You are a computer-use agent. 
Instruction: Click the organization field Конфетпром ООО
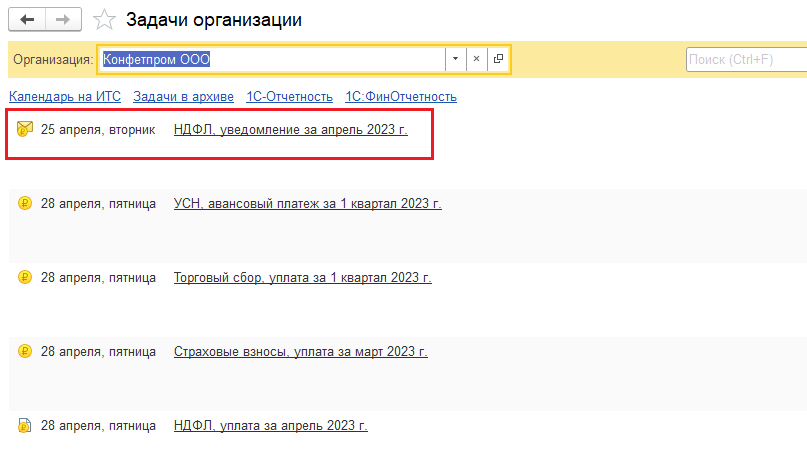pyautogui.click(x=273, y=59)
